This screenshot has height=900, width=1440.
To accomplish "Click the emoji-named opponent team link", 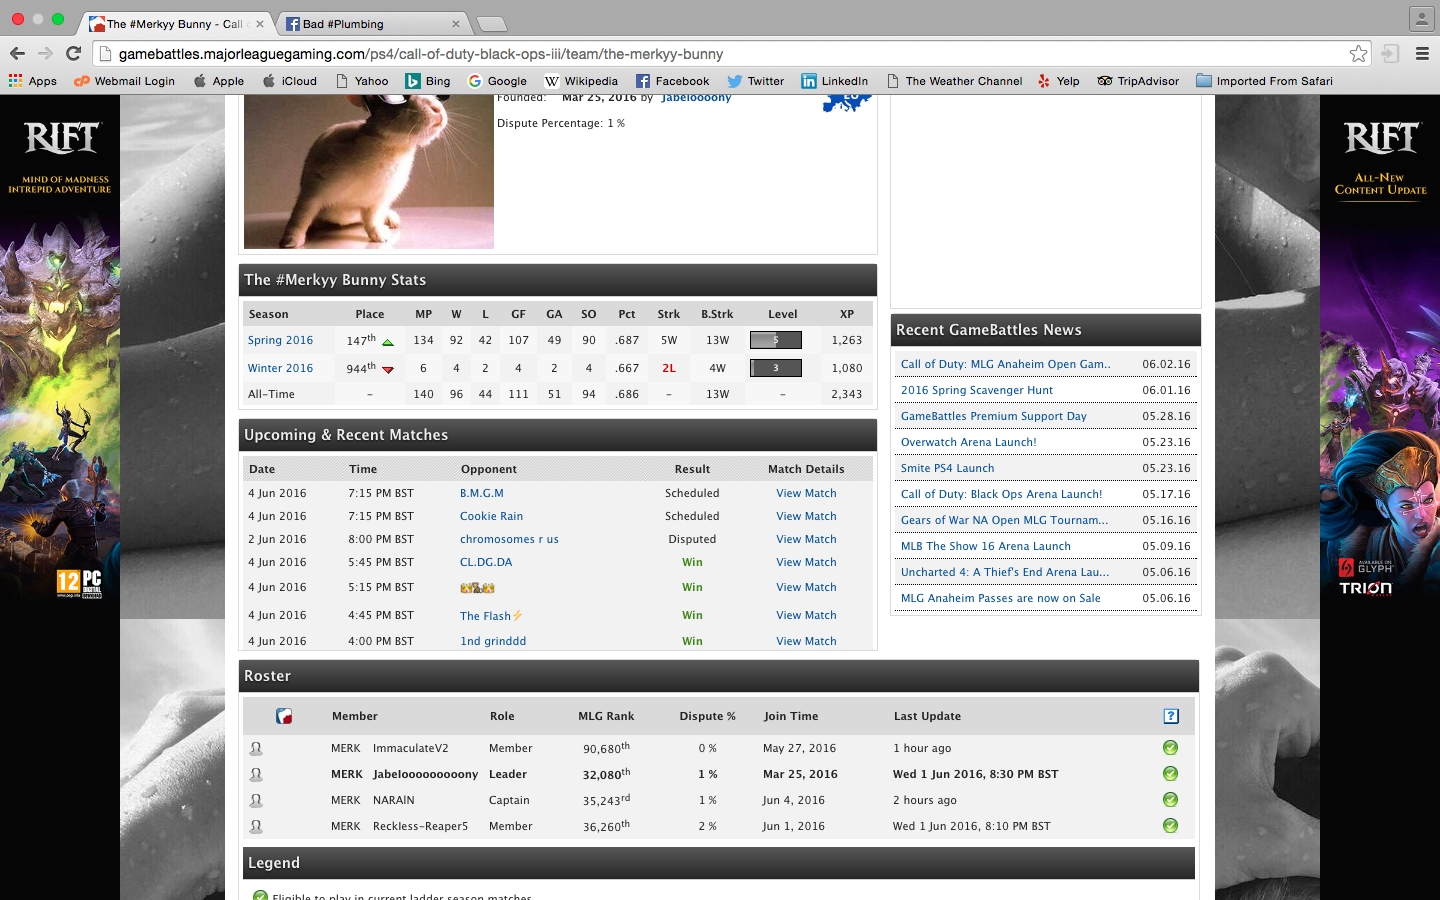I will click(x=477, y=588).
